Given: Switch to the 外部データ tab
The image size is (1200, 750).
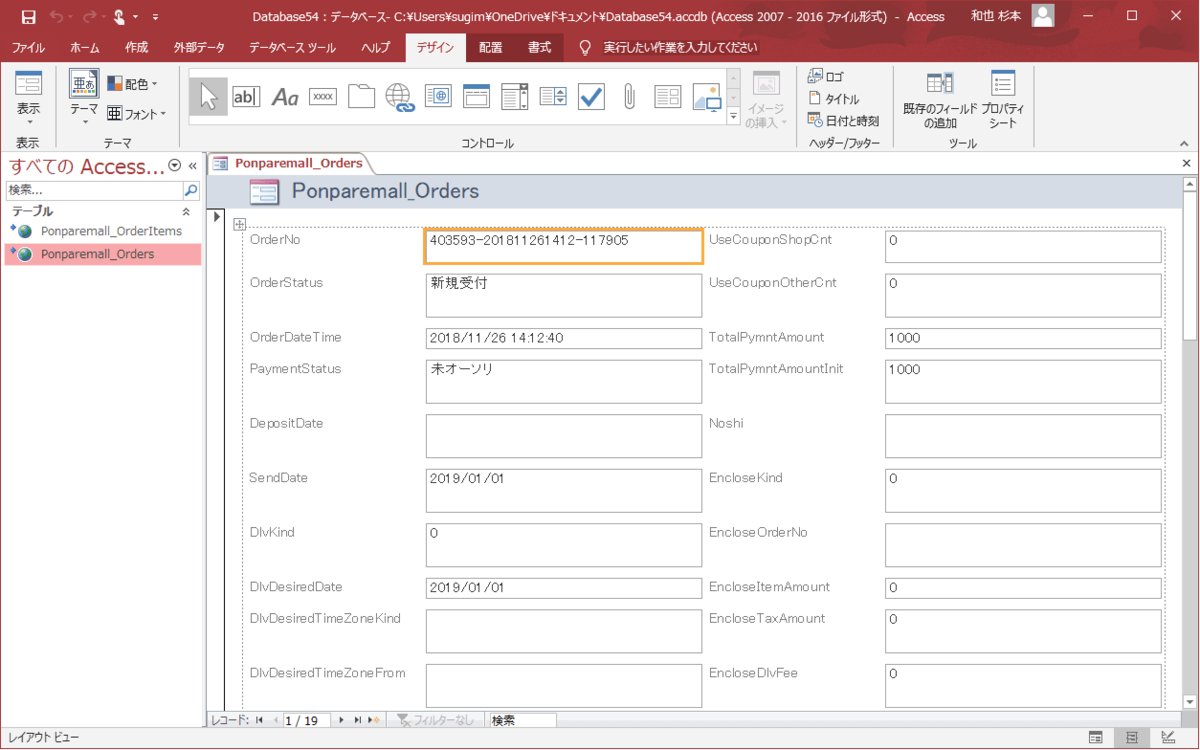Looking at the screenshot, I should click(x=198, y=47).
